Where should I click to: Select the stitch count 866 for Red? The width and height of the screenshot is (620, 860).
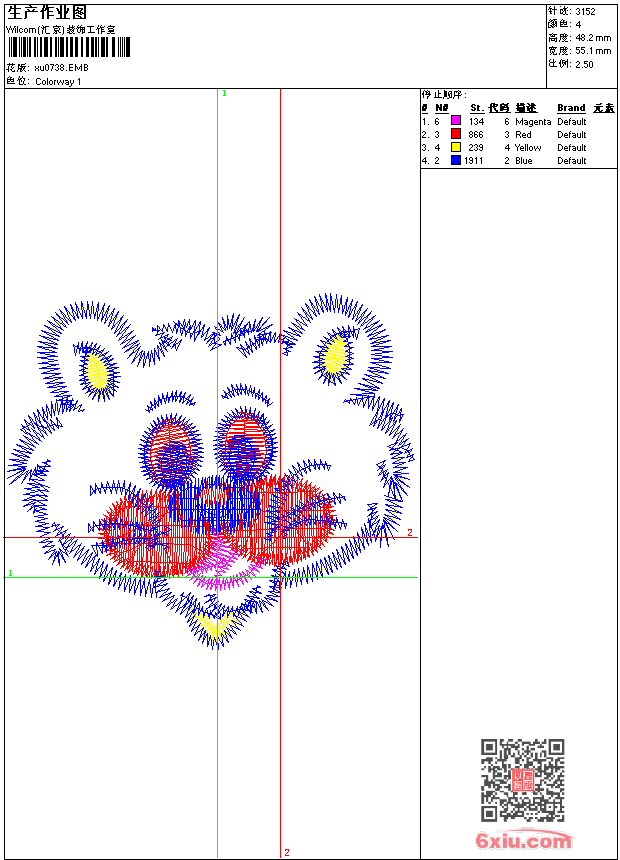476,134
